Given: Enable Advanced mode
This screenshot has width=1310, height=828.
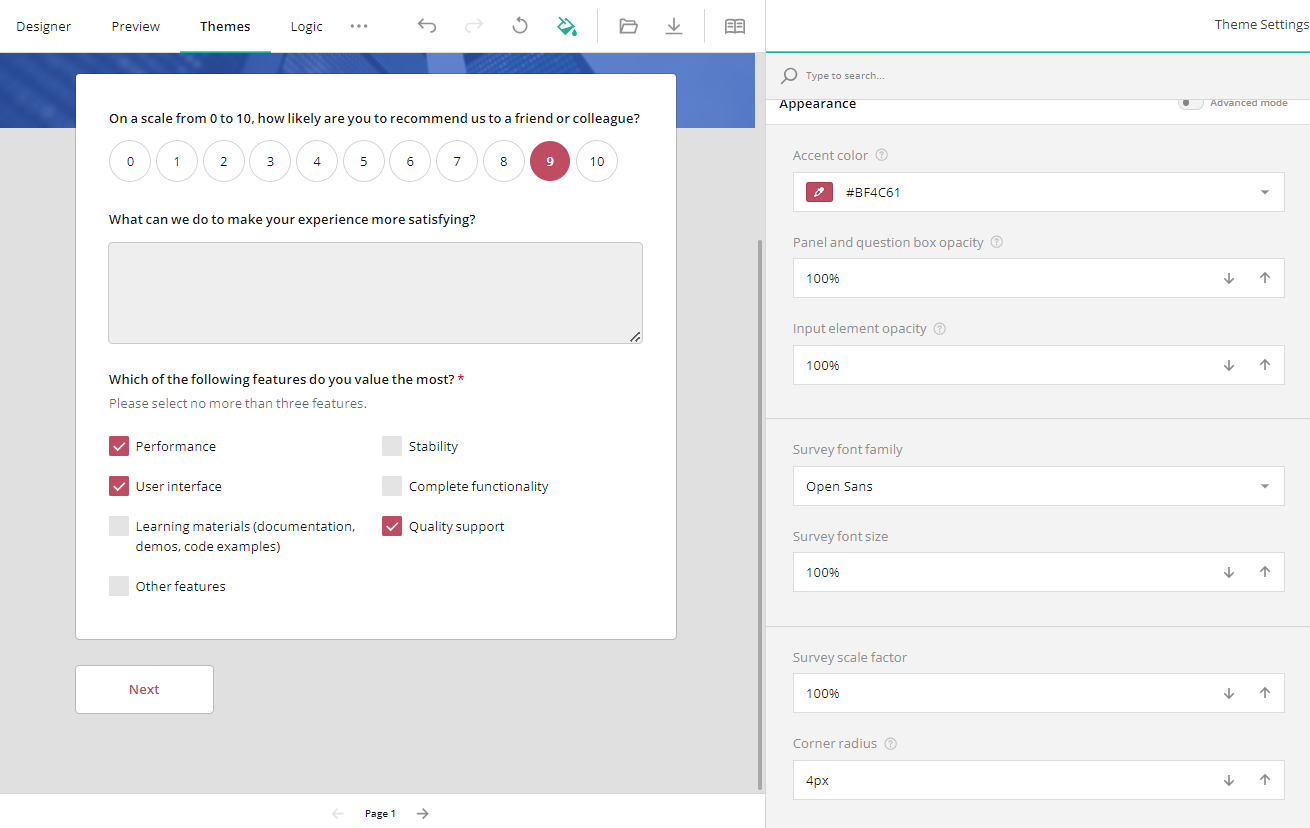Looking at the screenshot, I should coord(1190,102).
